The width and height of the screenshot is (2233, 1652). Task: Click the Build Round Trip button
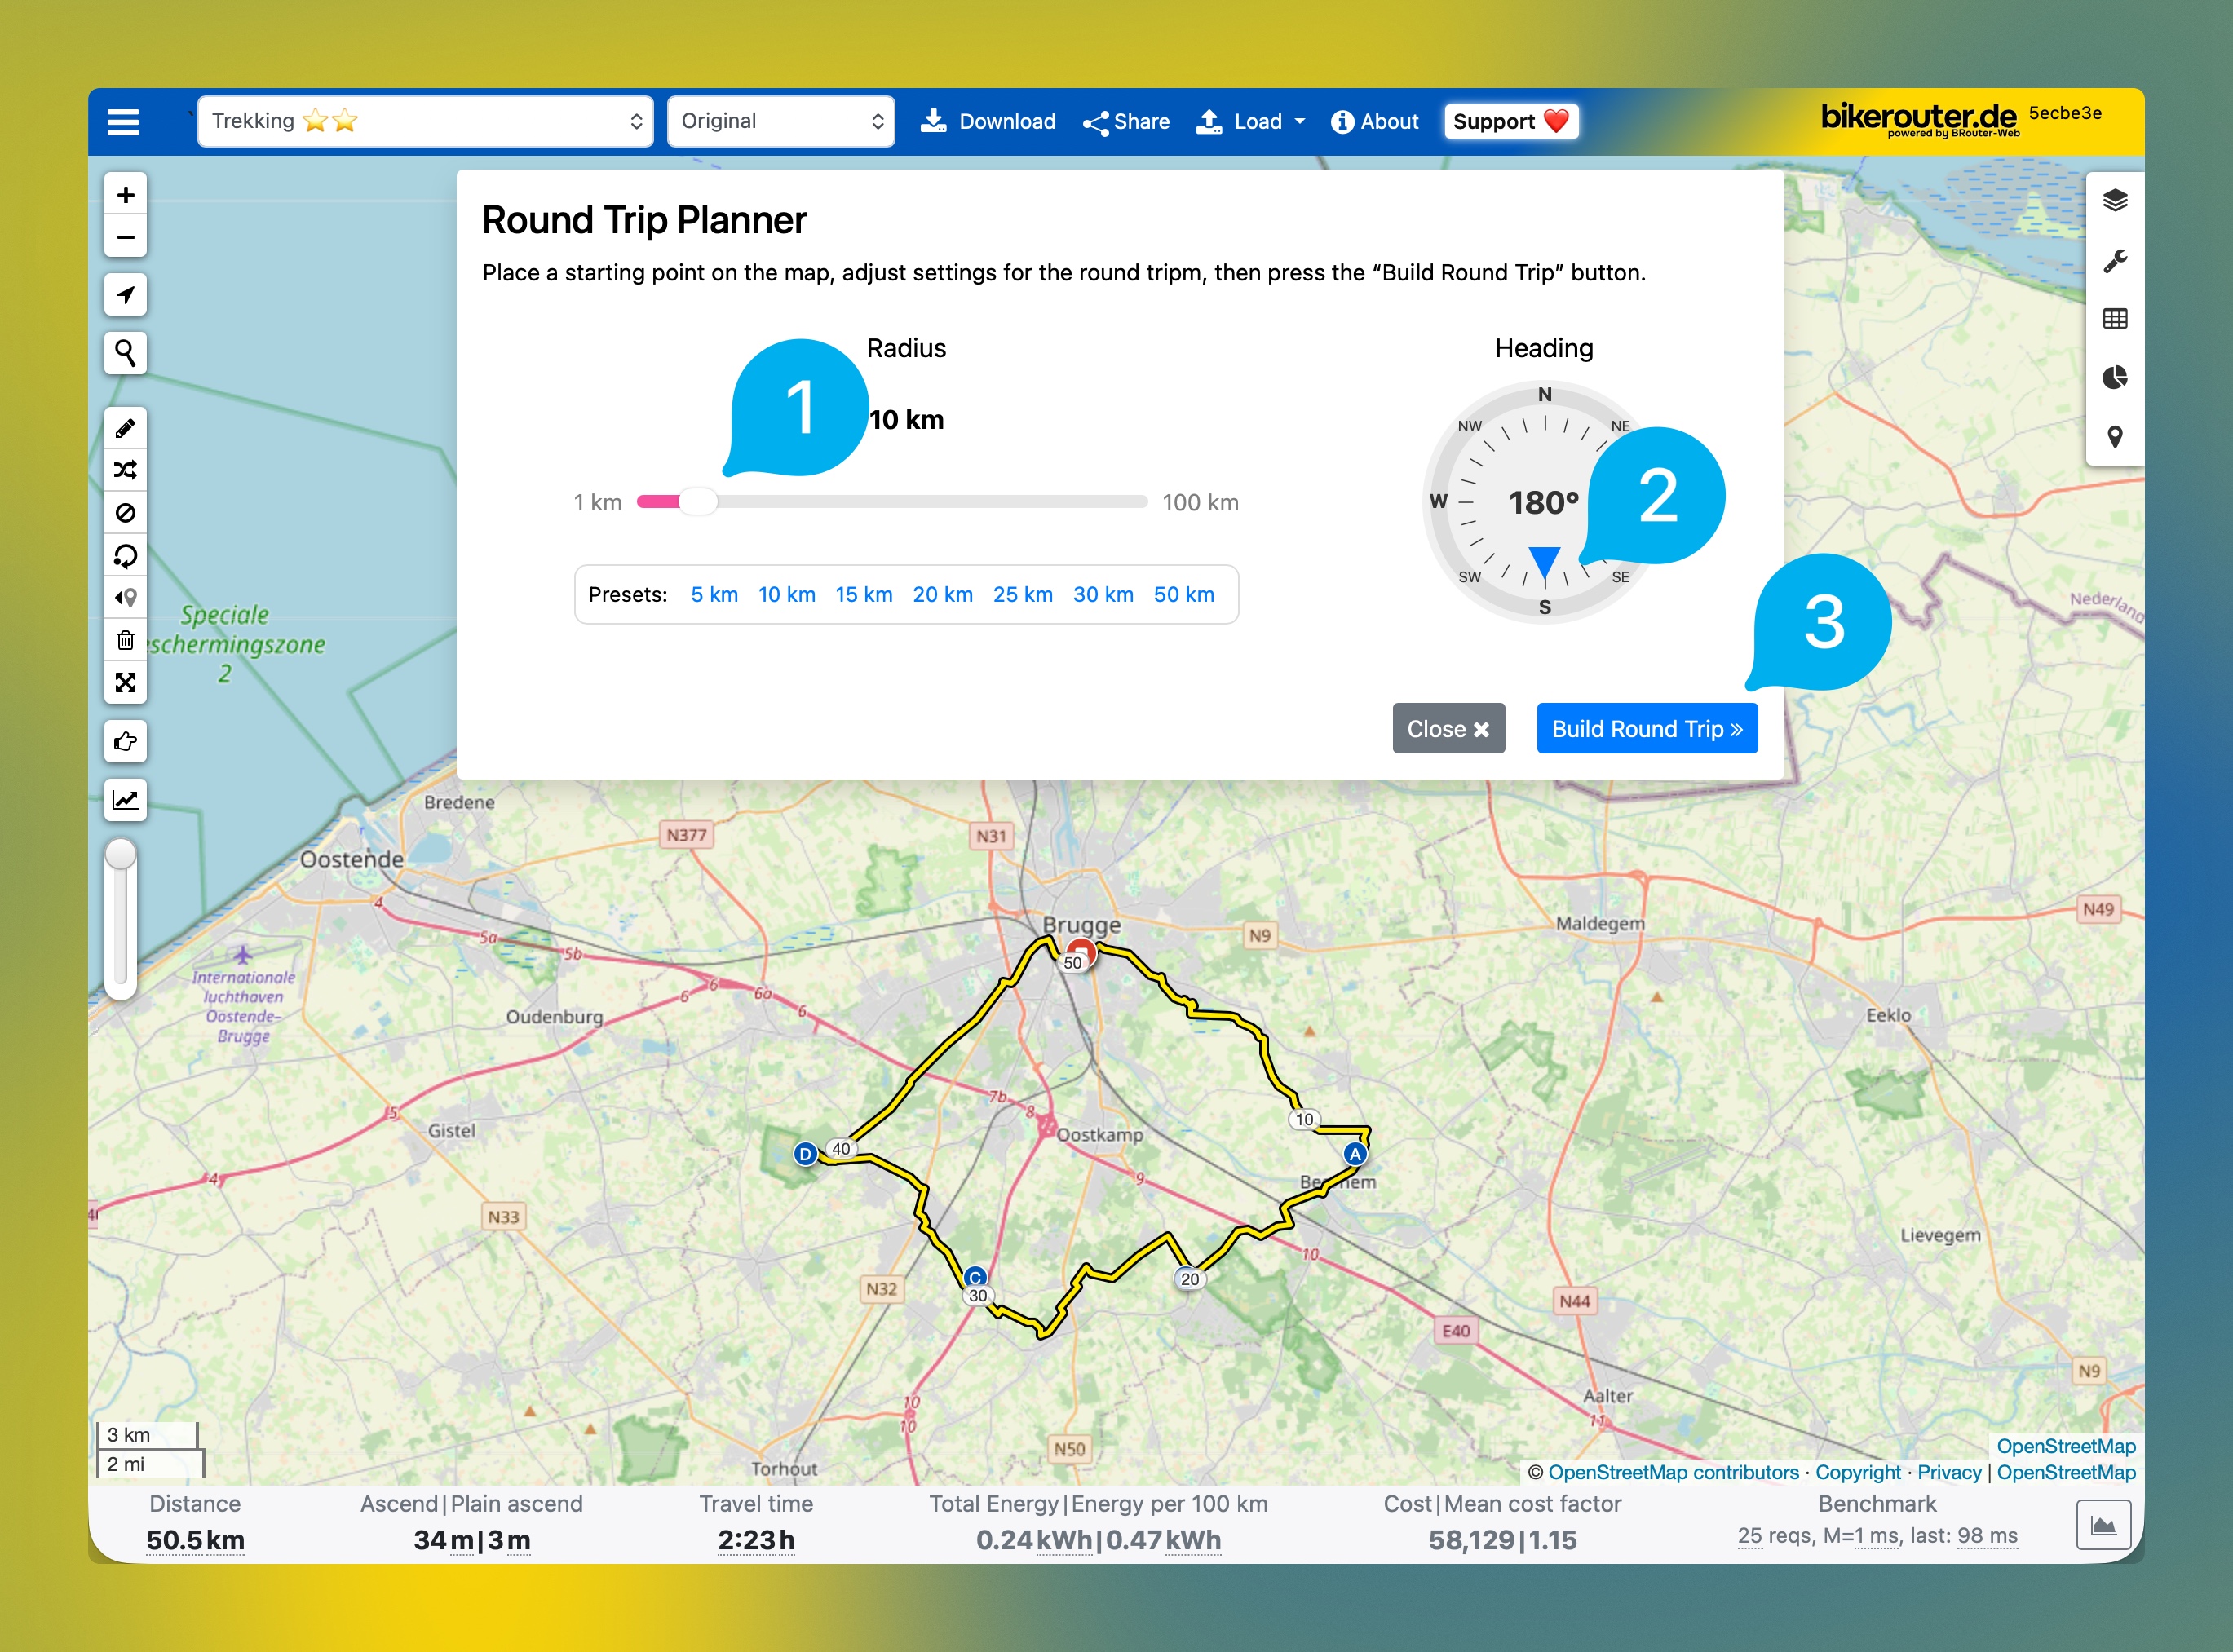(1646, 729)
